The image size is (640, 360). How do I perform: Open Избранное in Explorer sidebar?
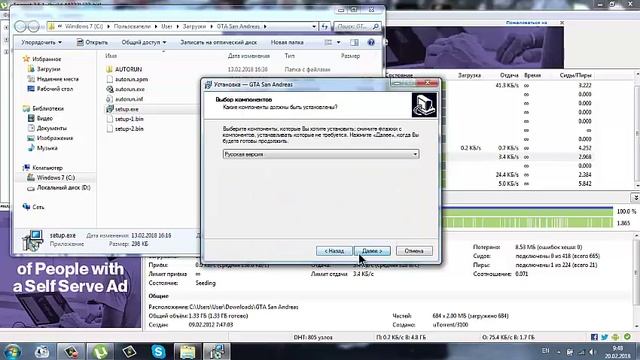(47, 59)
